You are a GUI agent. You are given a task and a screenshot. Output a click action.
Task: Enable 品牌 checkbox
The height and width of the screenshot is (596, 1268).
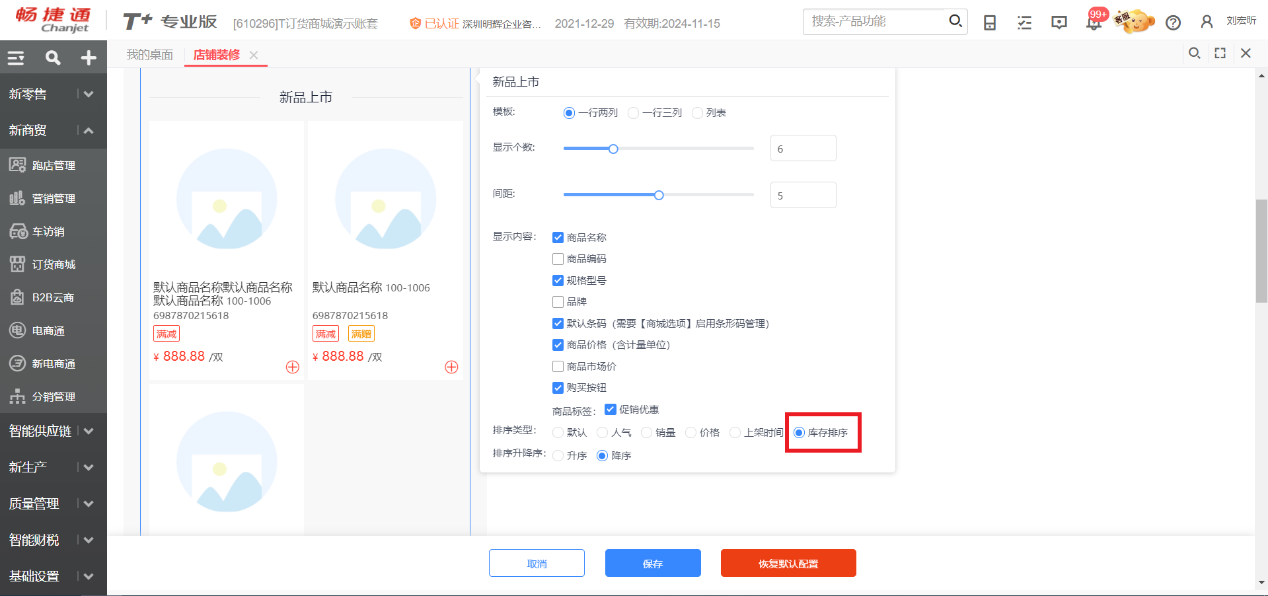tap(558, 302)
